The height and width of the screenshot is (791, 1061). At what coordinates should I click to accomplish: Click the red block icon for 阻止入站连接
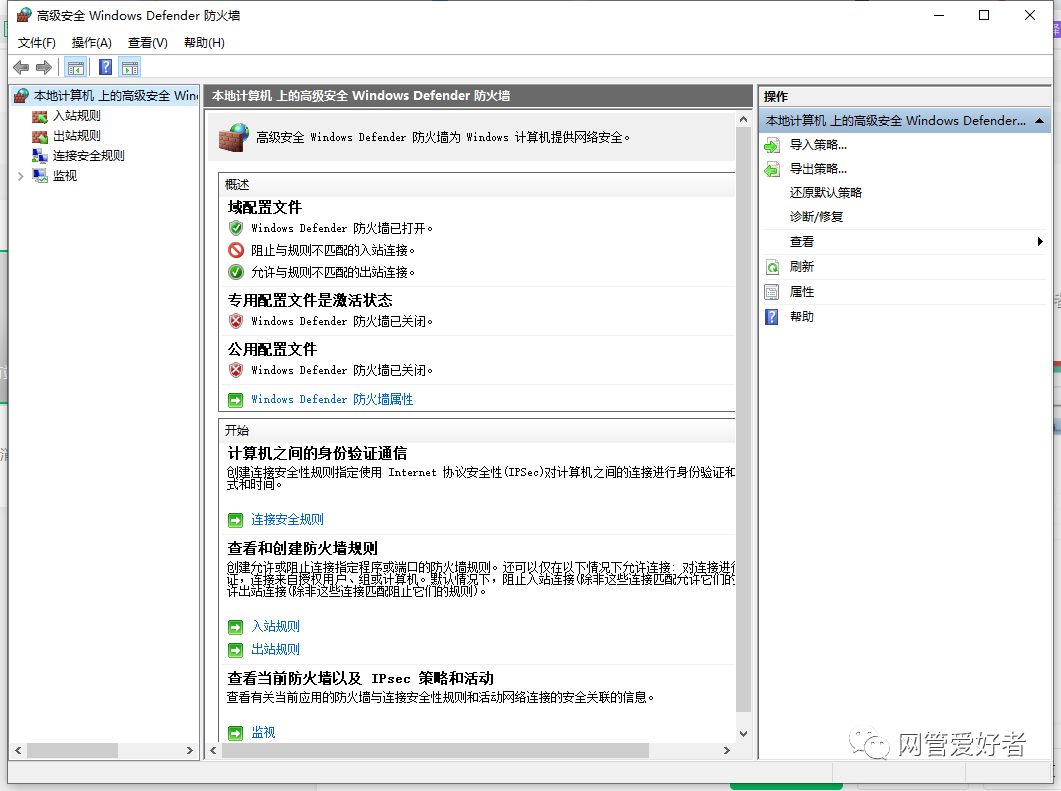click(x=235, y=250)
